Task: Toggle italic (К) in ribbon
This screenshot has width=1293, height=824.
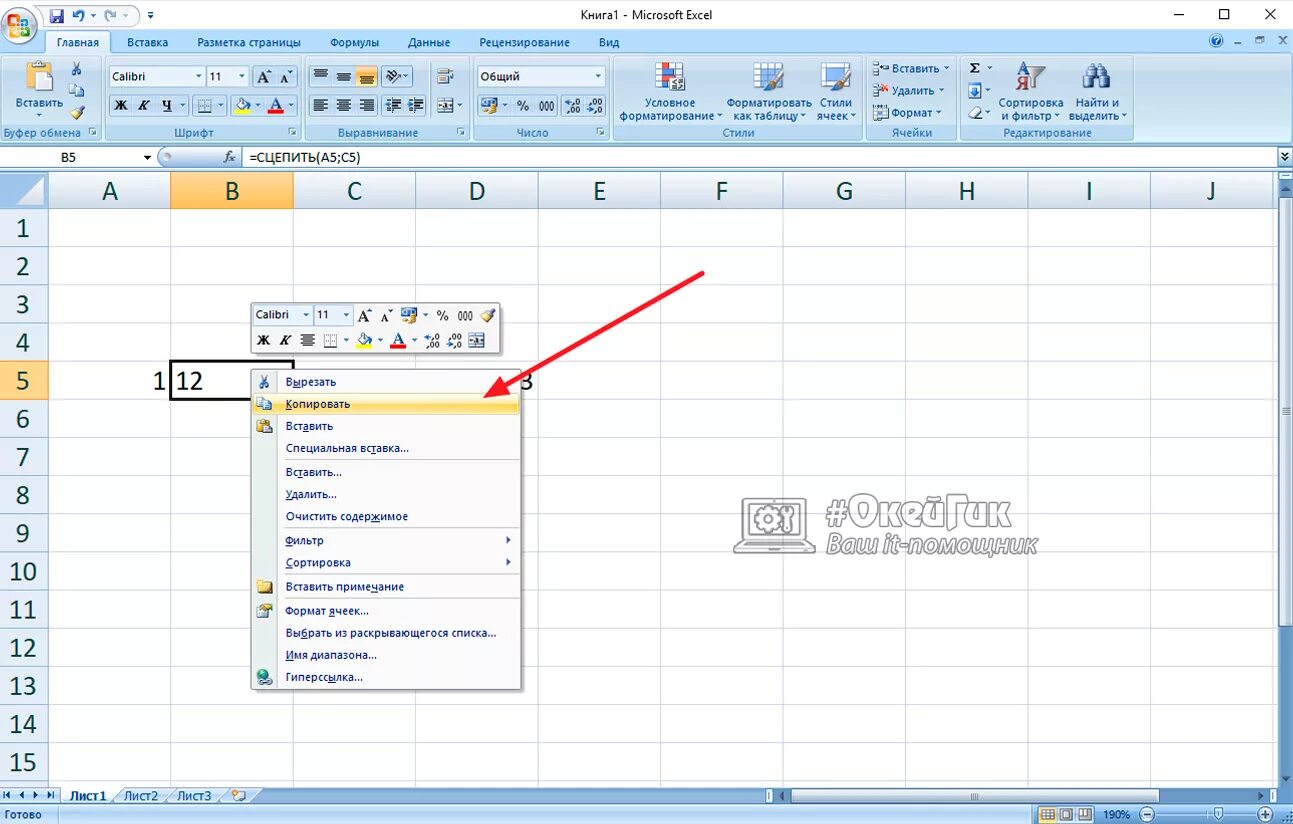Action: [143, 105]
